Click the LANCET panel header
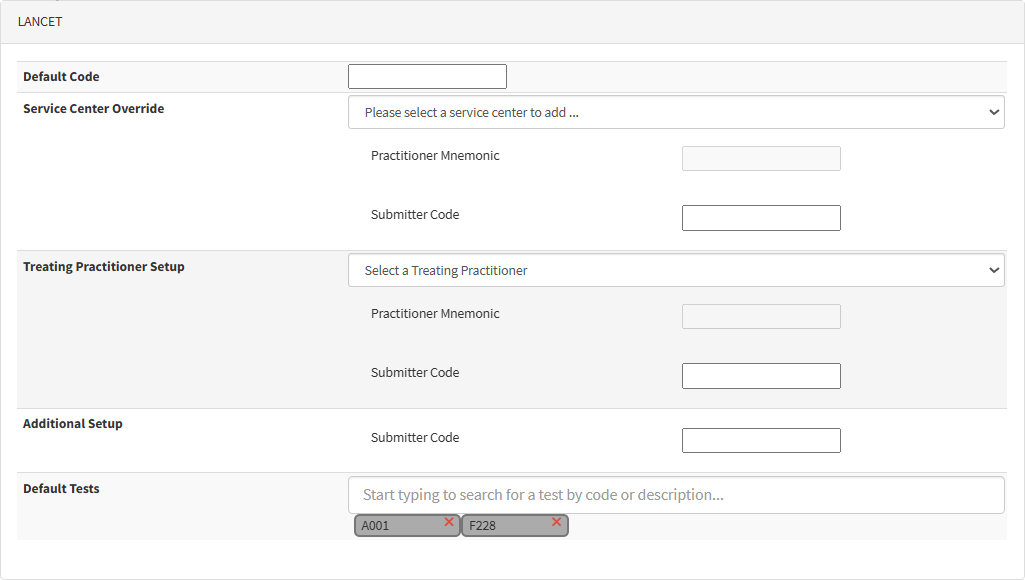 [x=40, y=22]
